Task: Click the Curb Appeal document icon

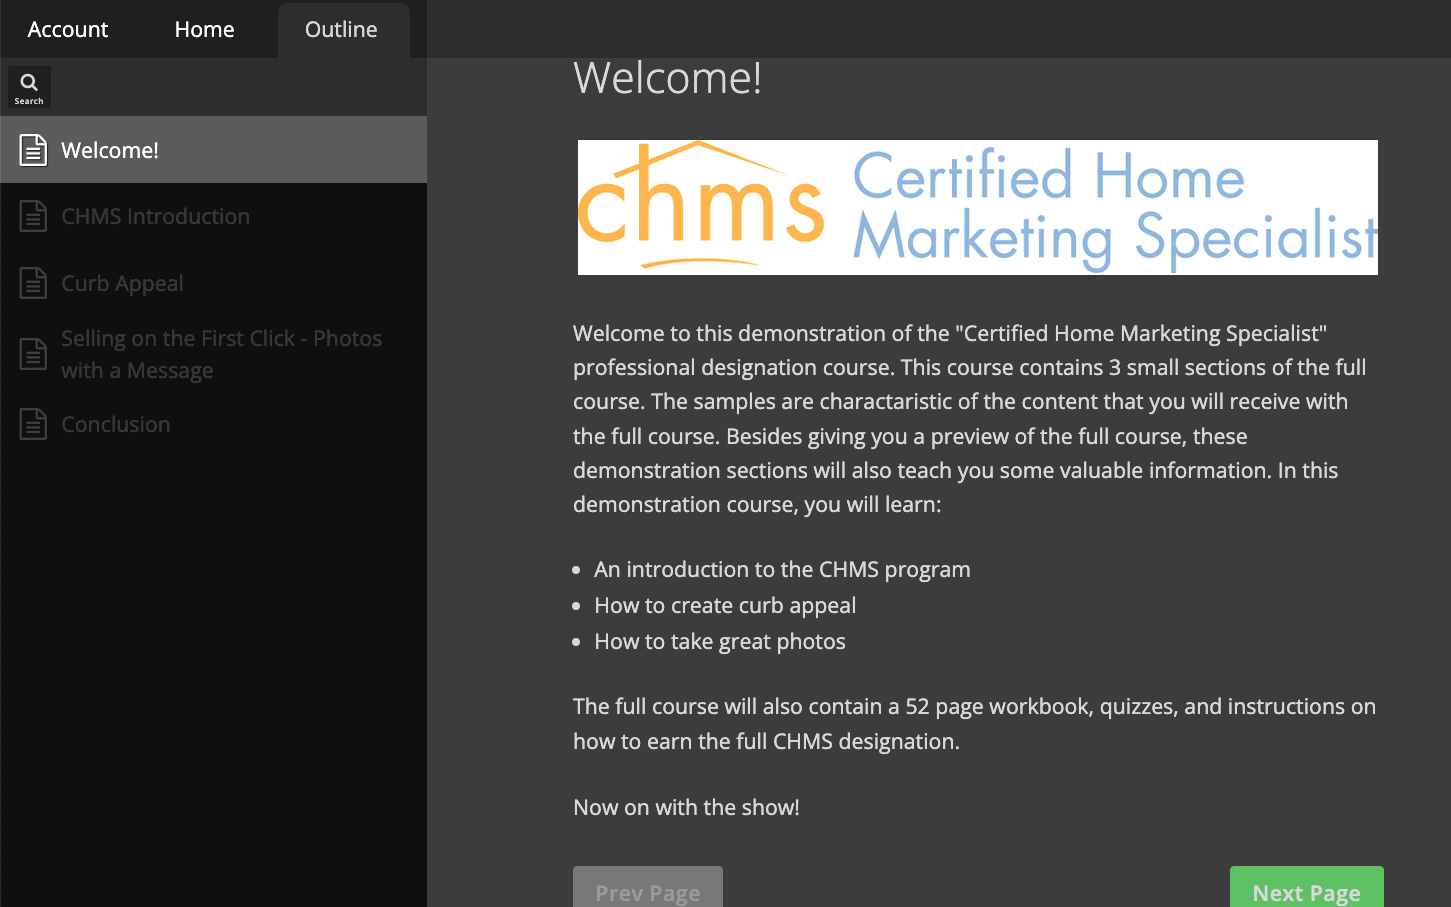Action: click(33, 283)
